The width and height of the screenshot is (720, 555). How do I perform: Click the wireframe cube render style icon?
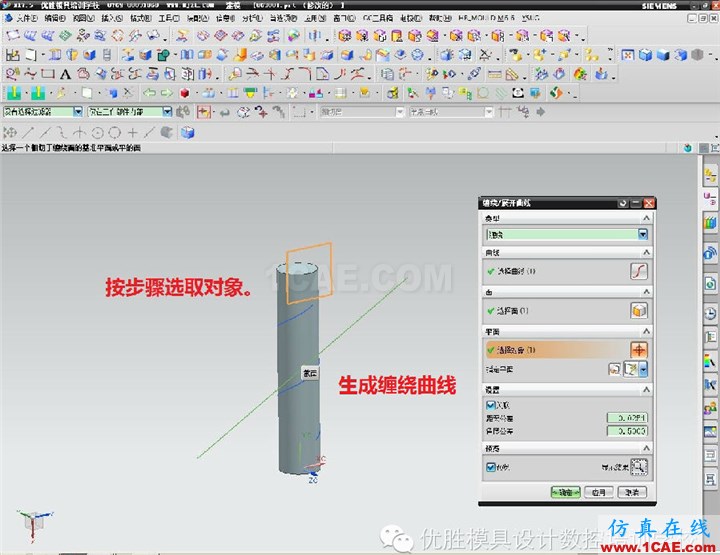[645, 55]
